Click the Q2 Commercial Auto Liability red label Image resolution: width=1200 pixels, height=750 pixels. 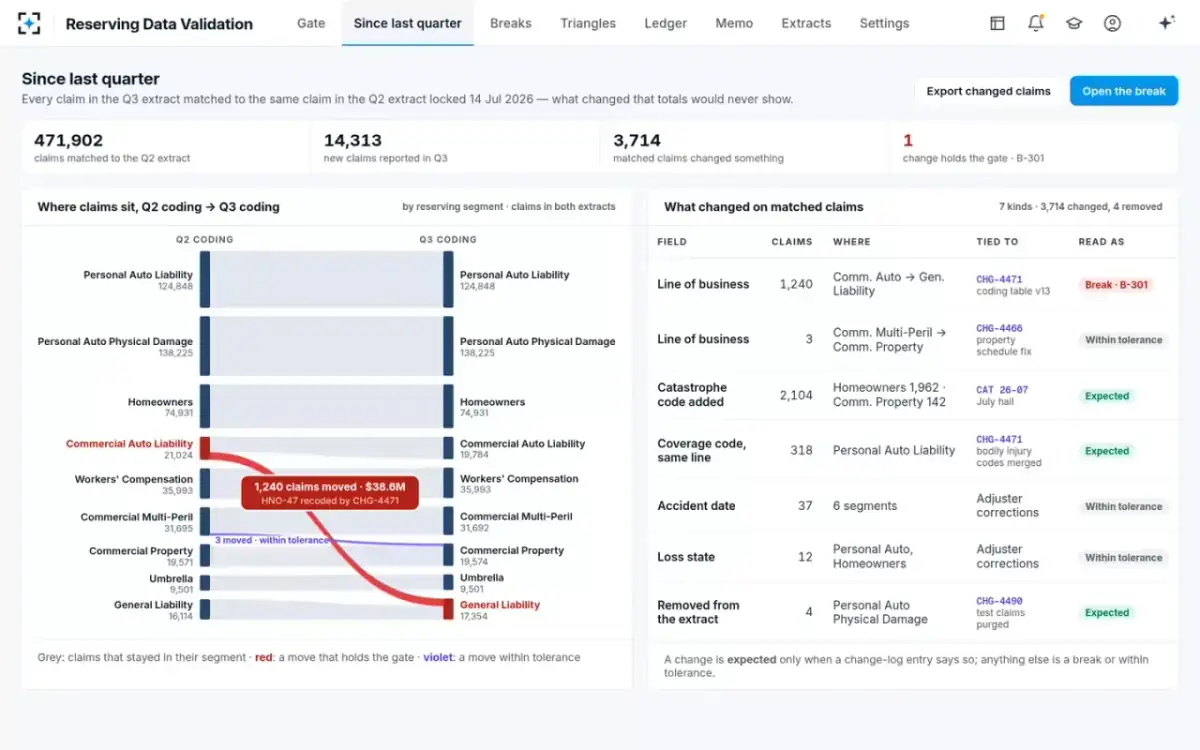(x=129, y=449)
